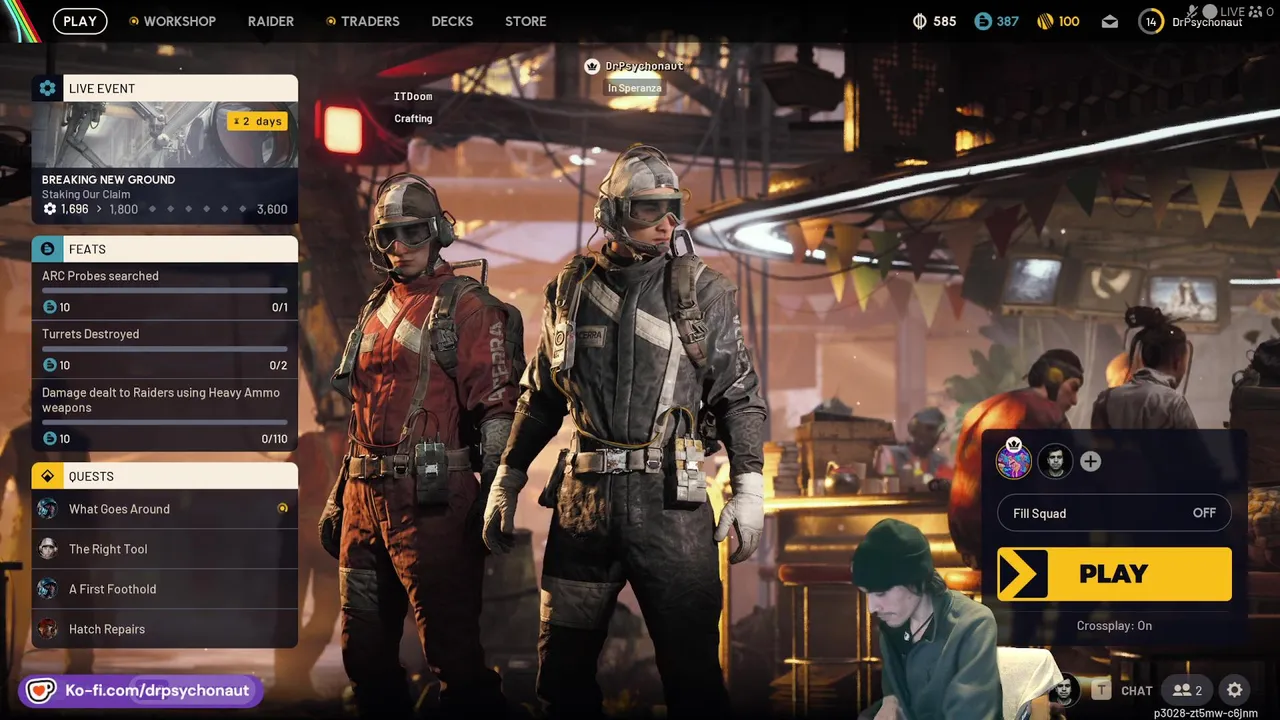The width and height of the screenshot is (1280, 720).
Task: Click the Feats header coin icon
Action: point(47,249)
